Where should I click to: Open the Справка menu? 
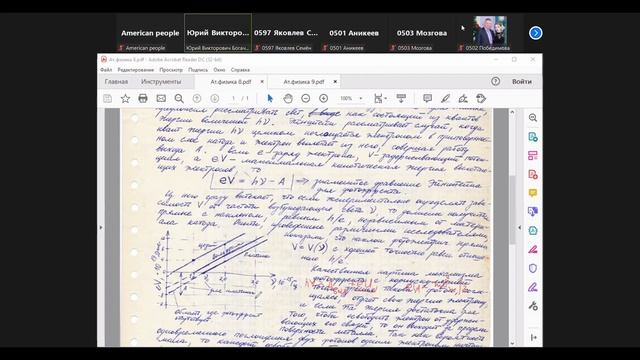(240, 70)
